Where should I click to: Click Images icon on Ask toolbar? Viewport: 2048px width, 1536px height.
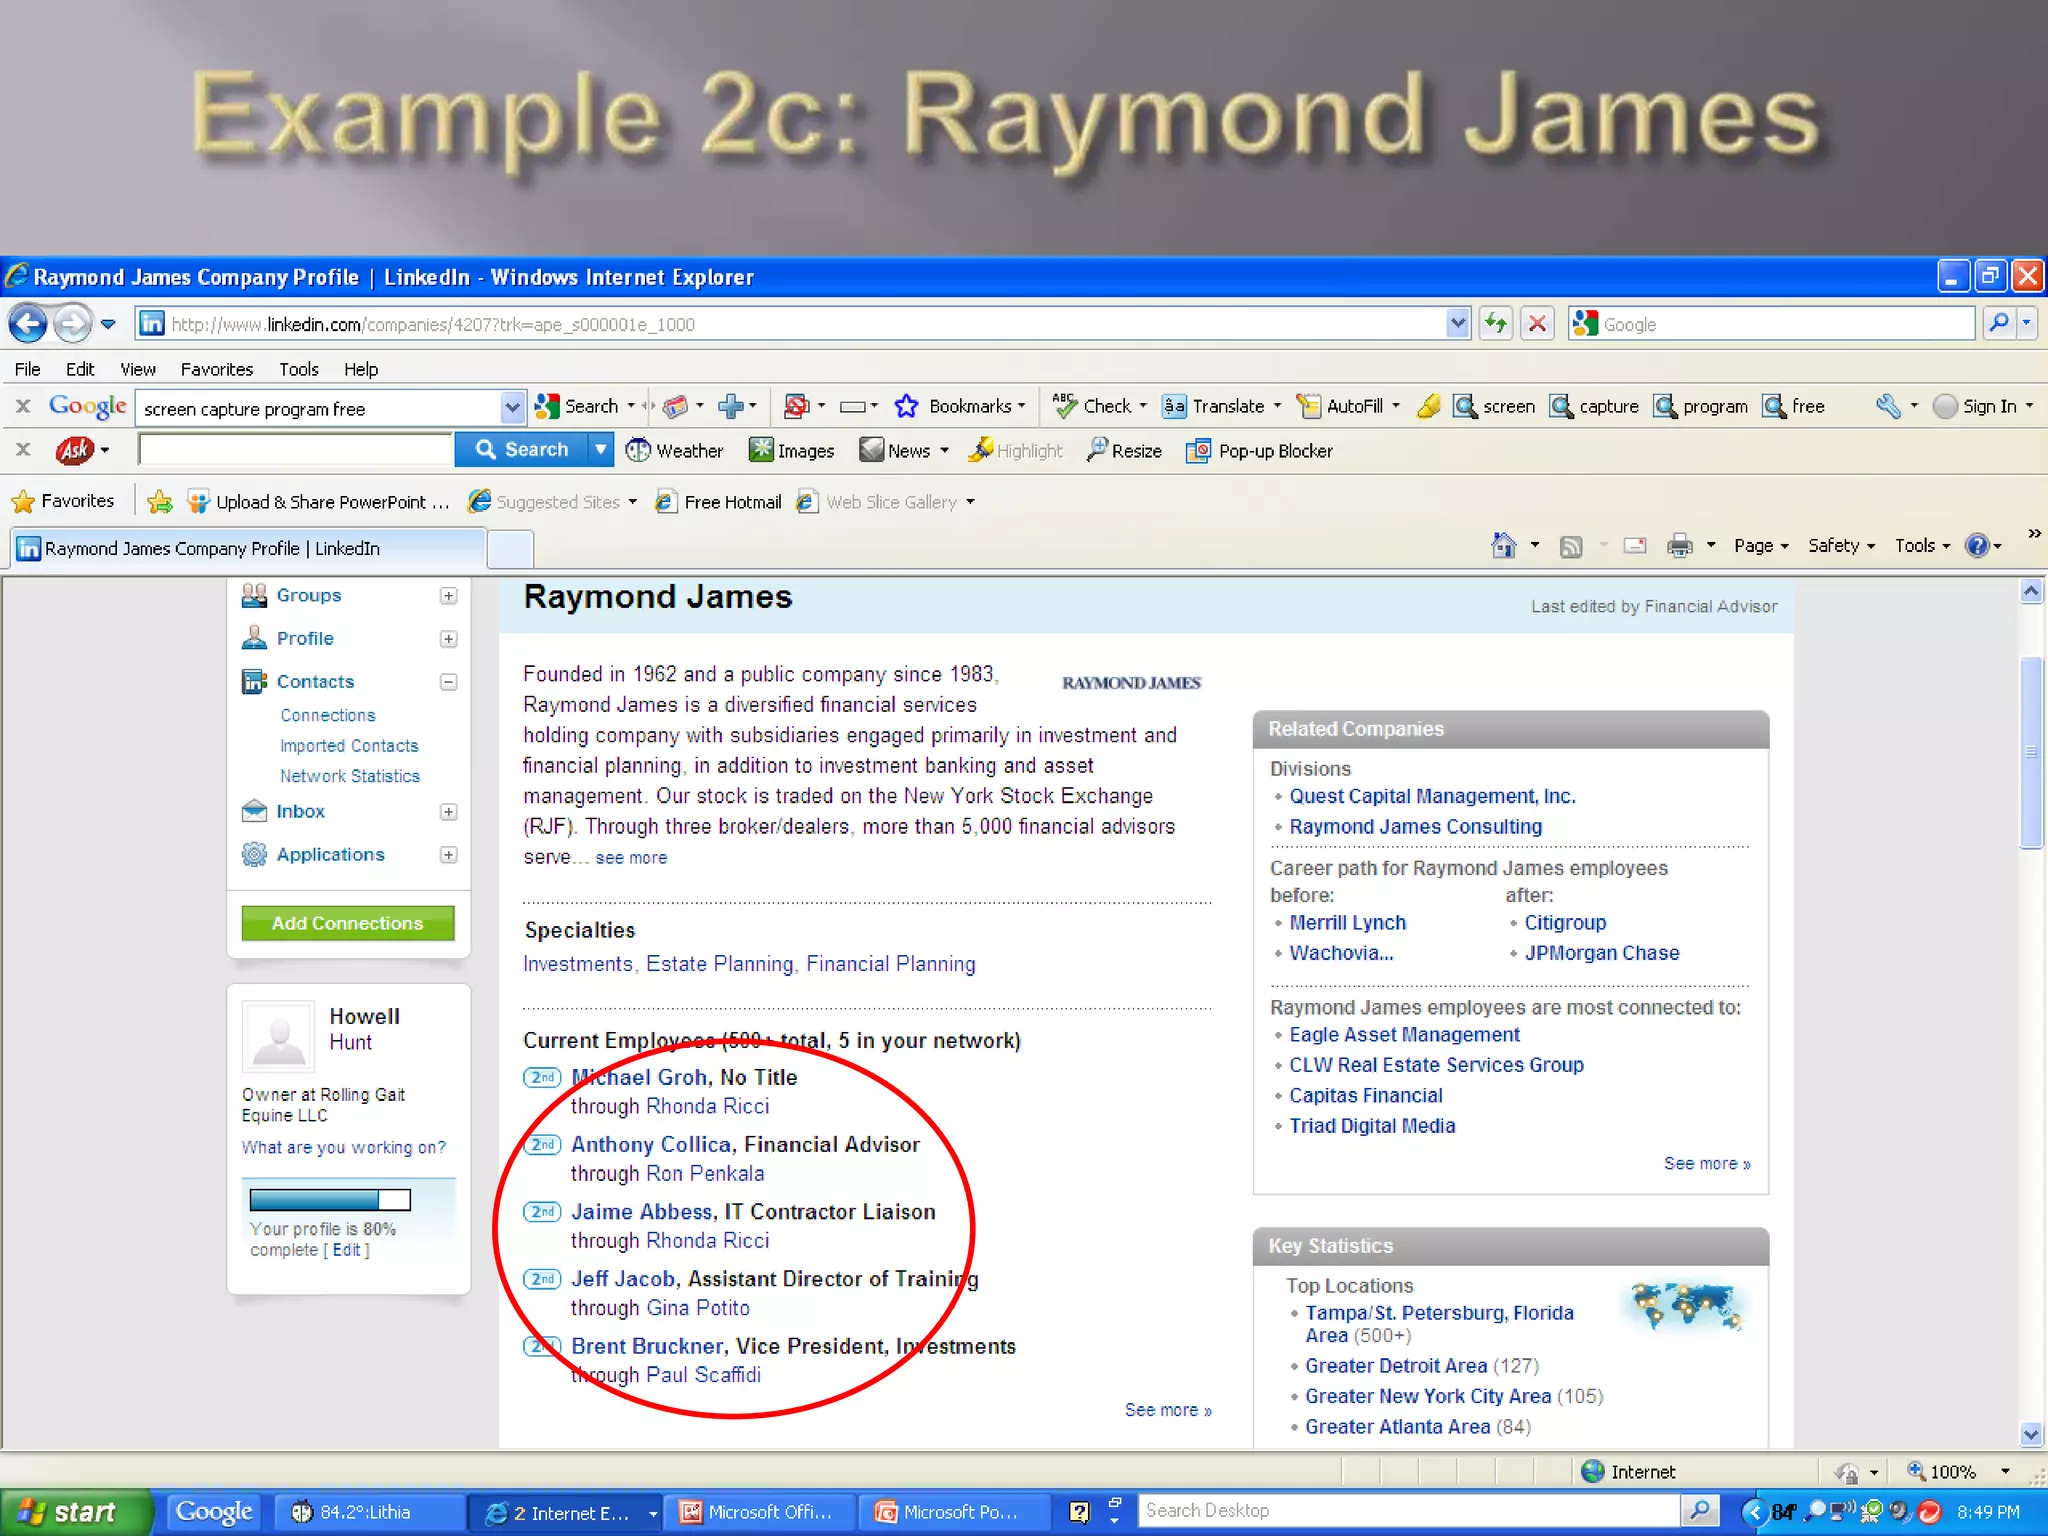tap(761, 450)
